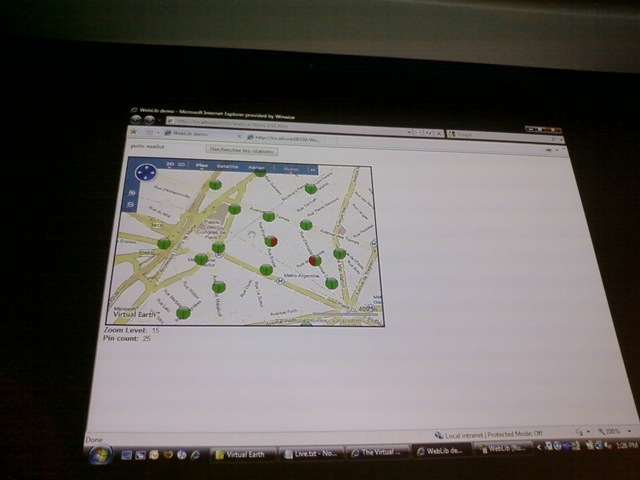Zoom out with the map minus icon
640x480 pixels.
pos(131,204)
